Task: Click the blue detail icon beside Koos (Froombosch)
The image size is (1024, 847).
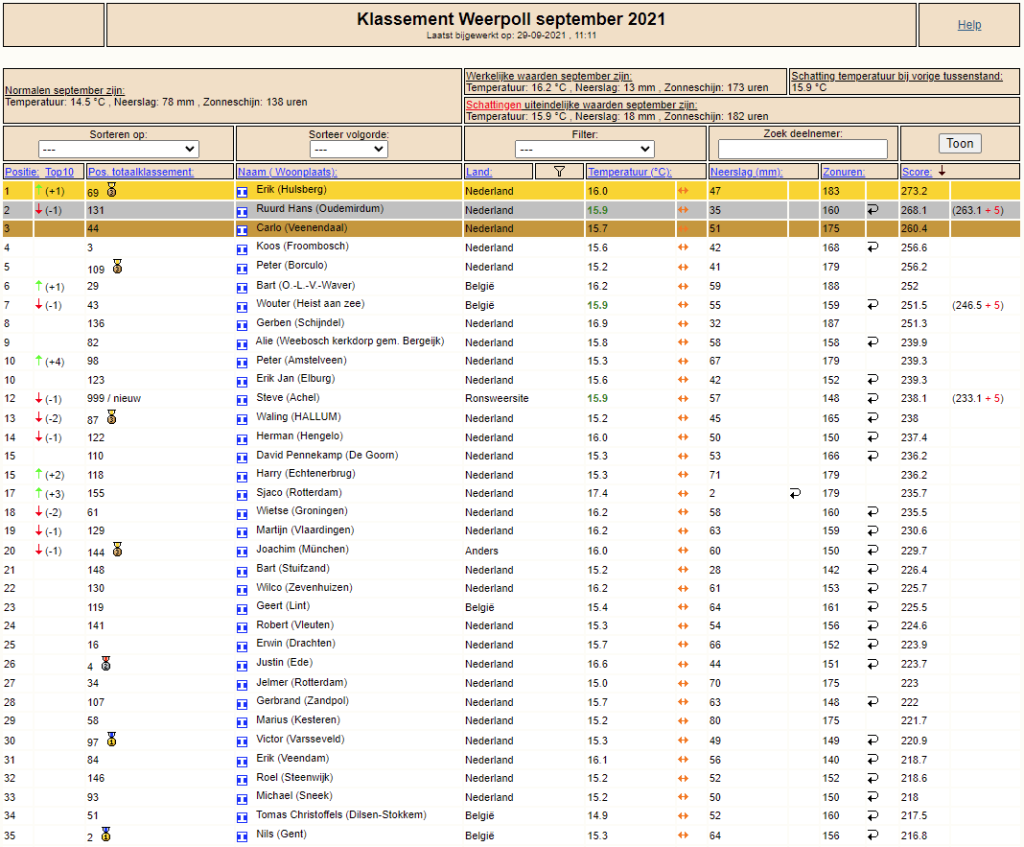Action: coord(242,249)
